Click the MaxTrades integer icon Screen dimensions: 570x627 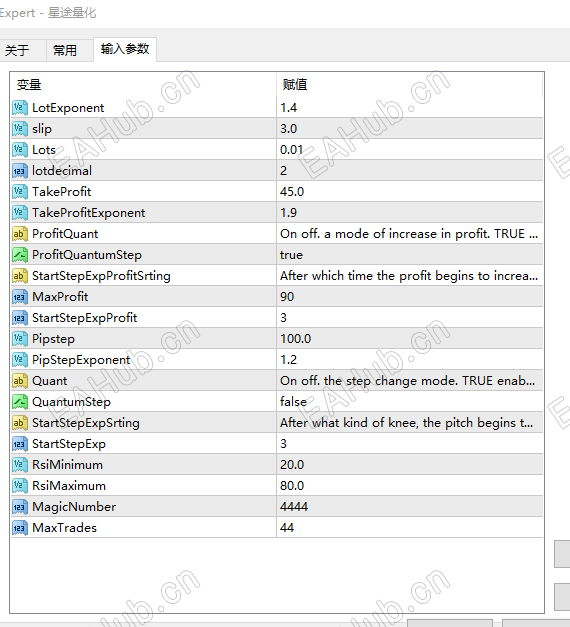(20, 527)
